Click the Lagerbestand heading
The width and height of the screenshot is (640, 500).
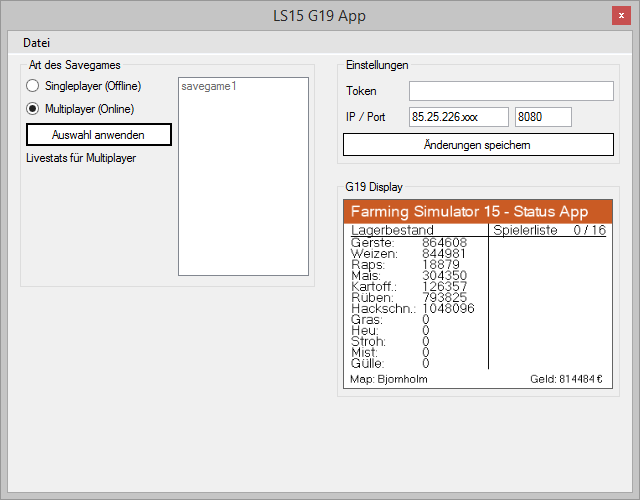pyautogui.click(x=392, y=230)
